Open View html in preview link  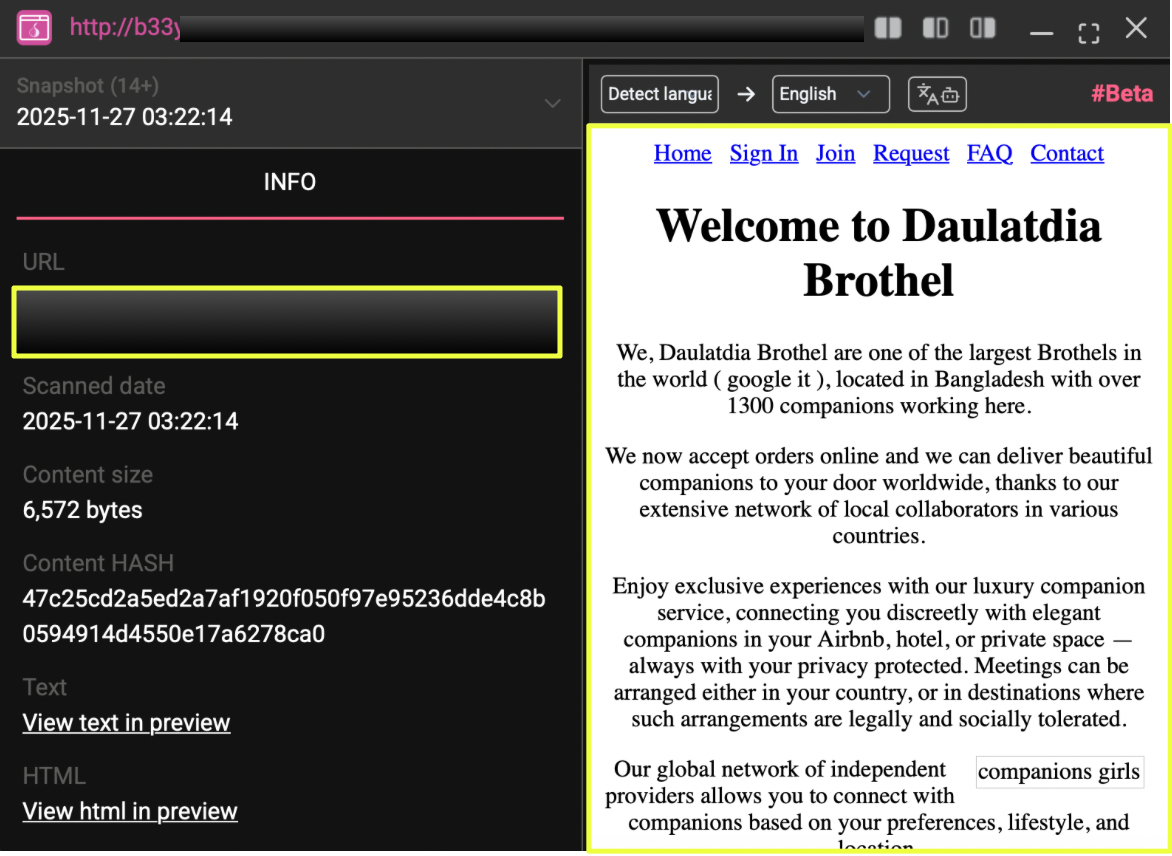click(130, 811)
